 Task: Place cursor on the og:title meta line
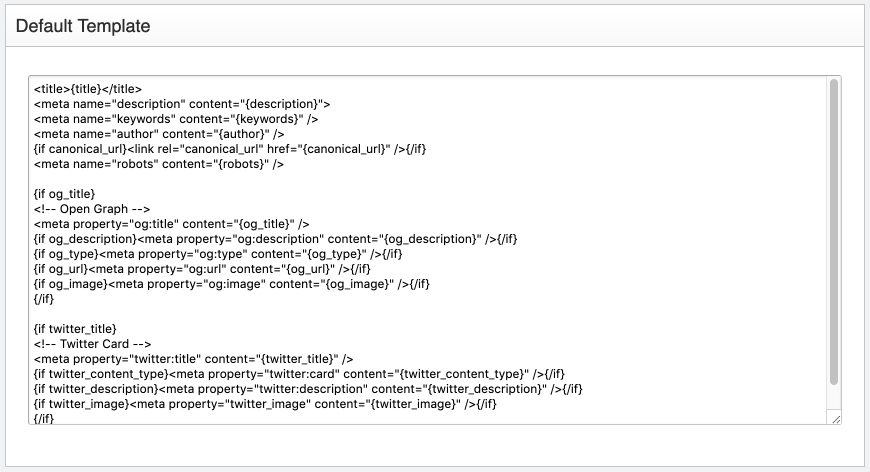(171, 224)
